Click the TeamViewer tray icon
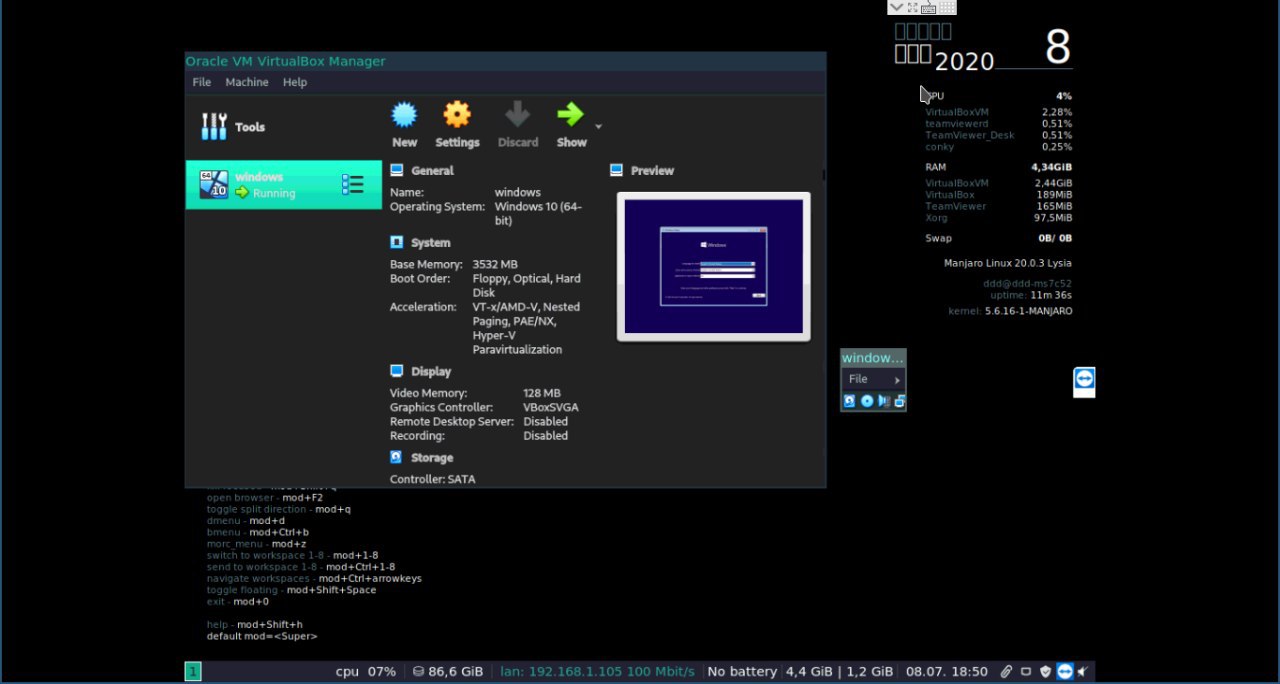 pyautogui.click(x=1064, y=671)
